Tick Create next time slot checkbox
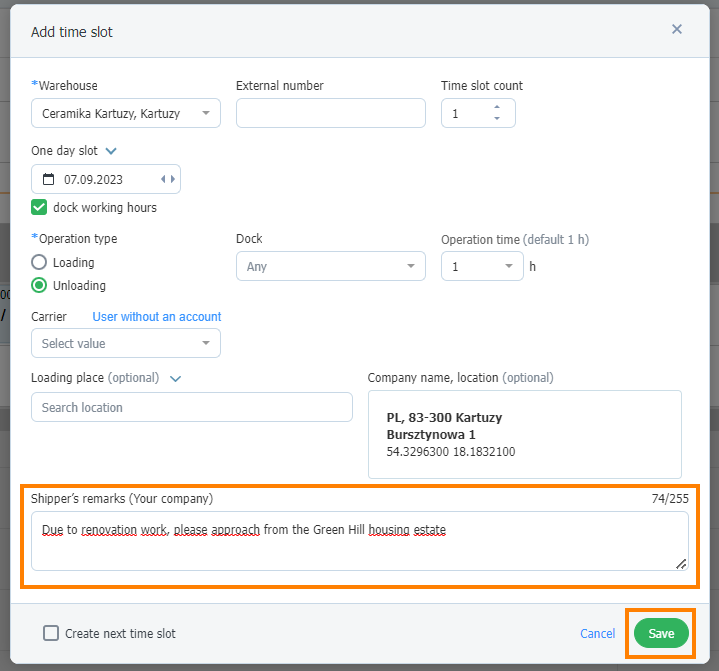719x671 pixels. pos(51,633)
